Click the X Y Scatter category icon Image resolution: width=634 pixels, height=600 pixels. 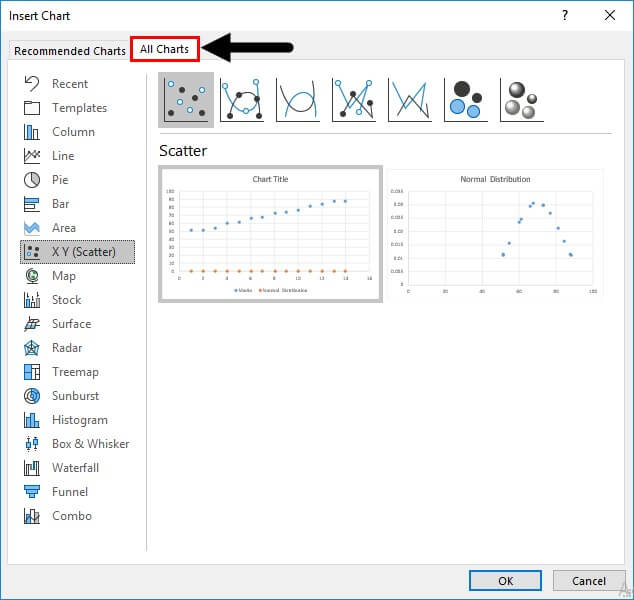coord(32,252)
